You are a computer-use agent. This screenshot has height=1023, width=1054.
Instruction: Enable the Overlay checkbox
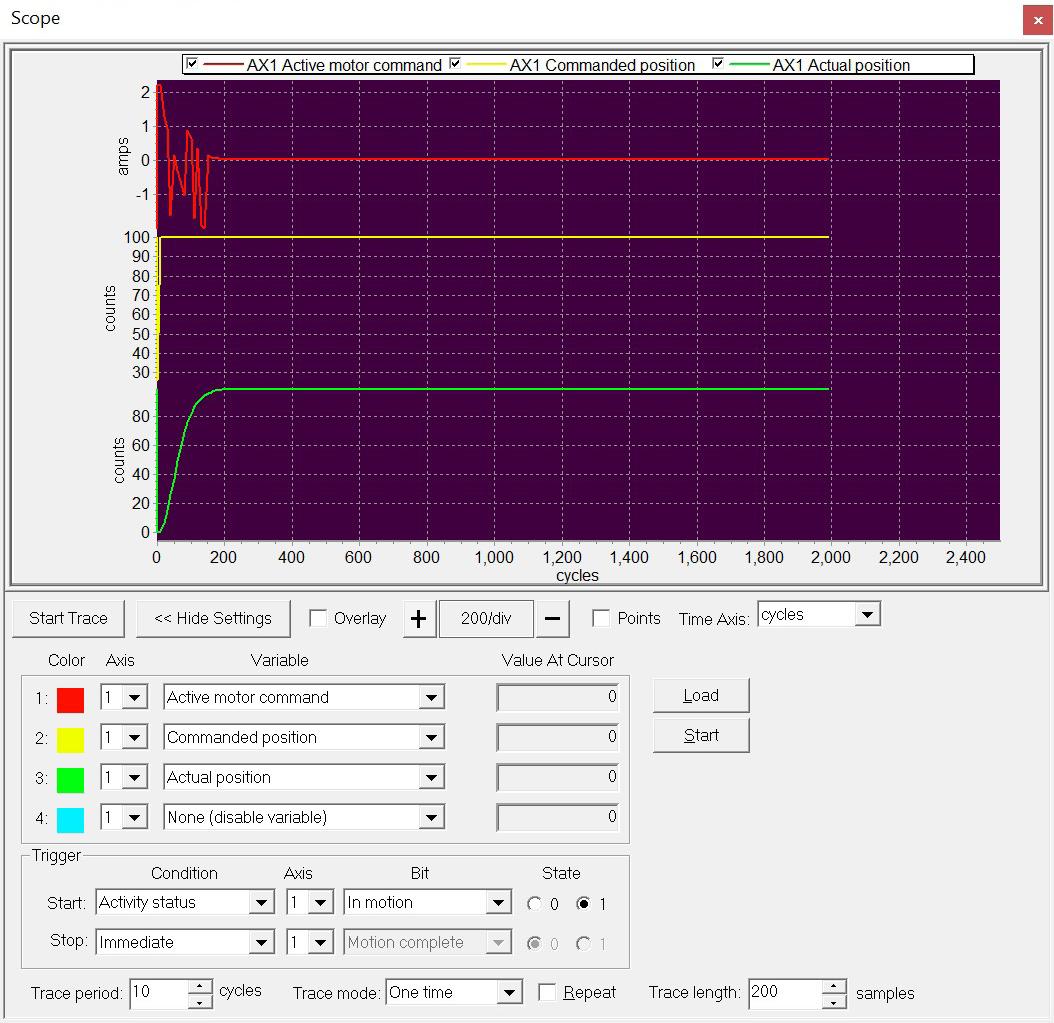click(x=318, y=618)
